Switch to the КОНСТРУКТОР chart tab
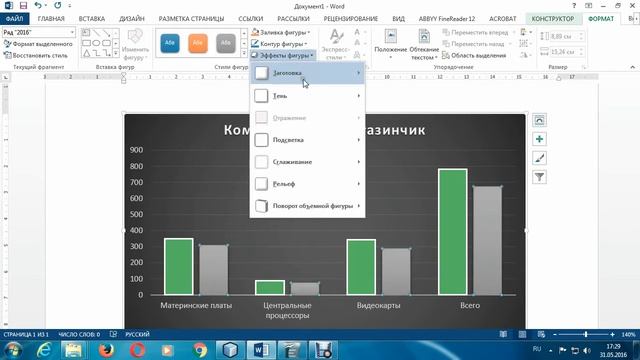 coord(553,19)
